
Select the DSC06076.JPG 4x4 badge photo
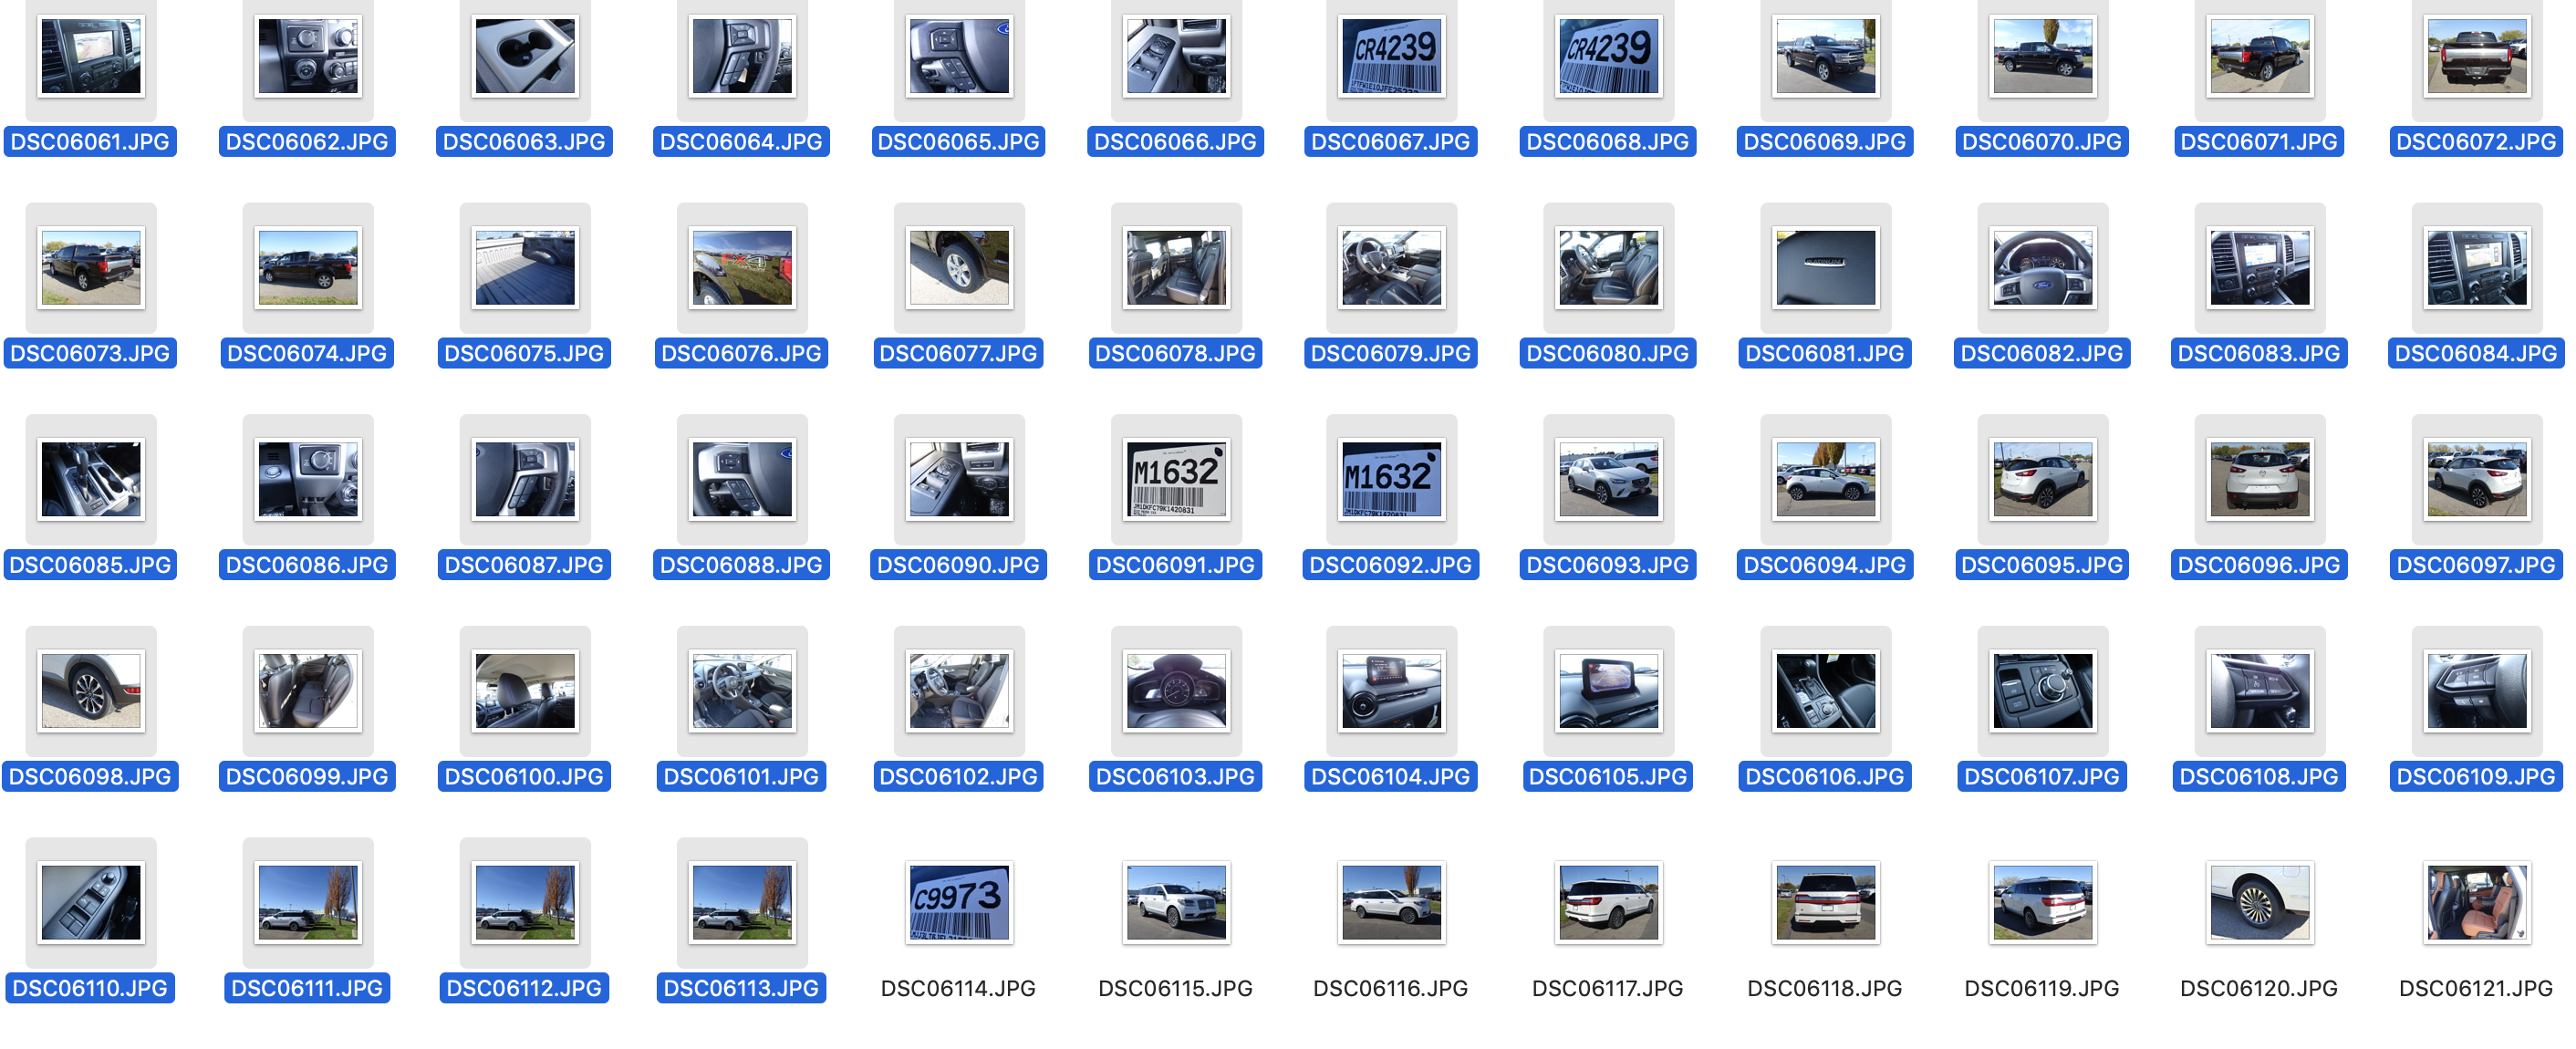(x=741, y=268)
